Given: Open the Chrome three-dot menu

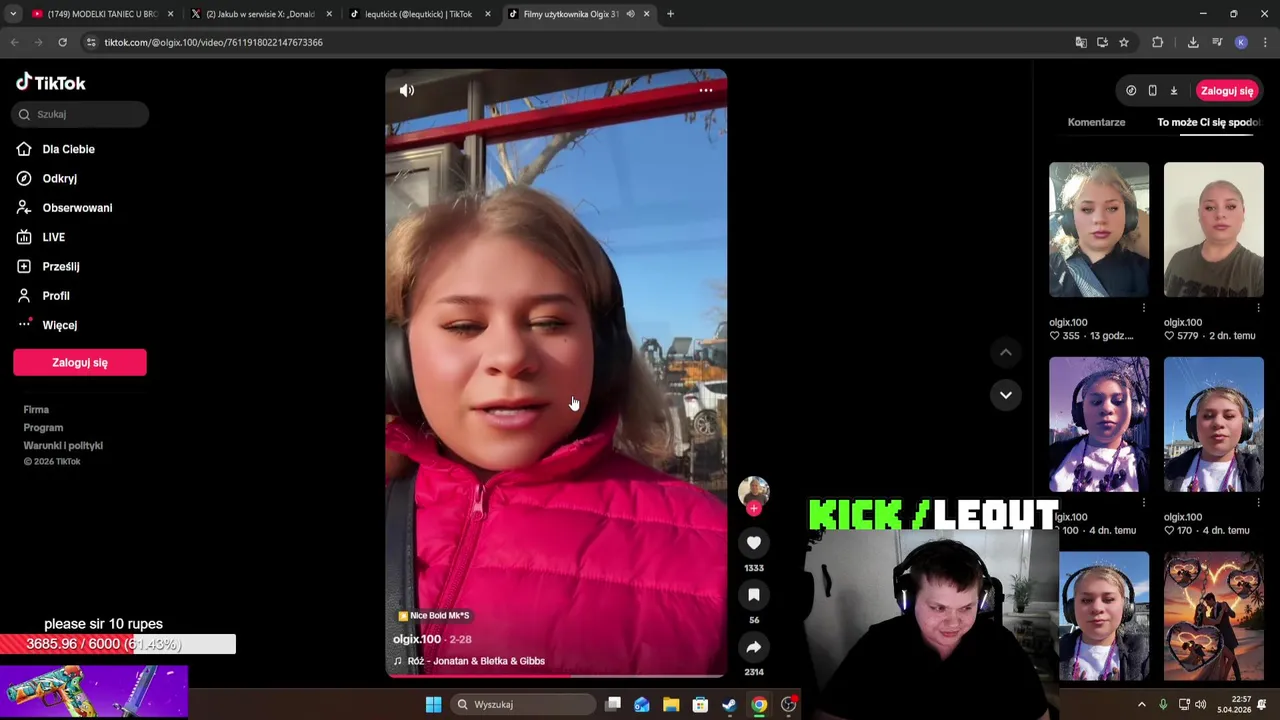Looking at the screenshot, I should pos(1265,42).
